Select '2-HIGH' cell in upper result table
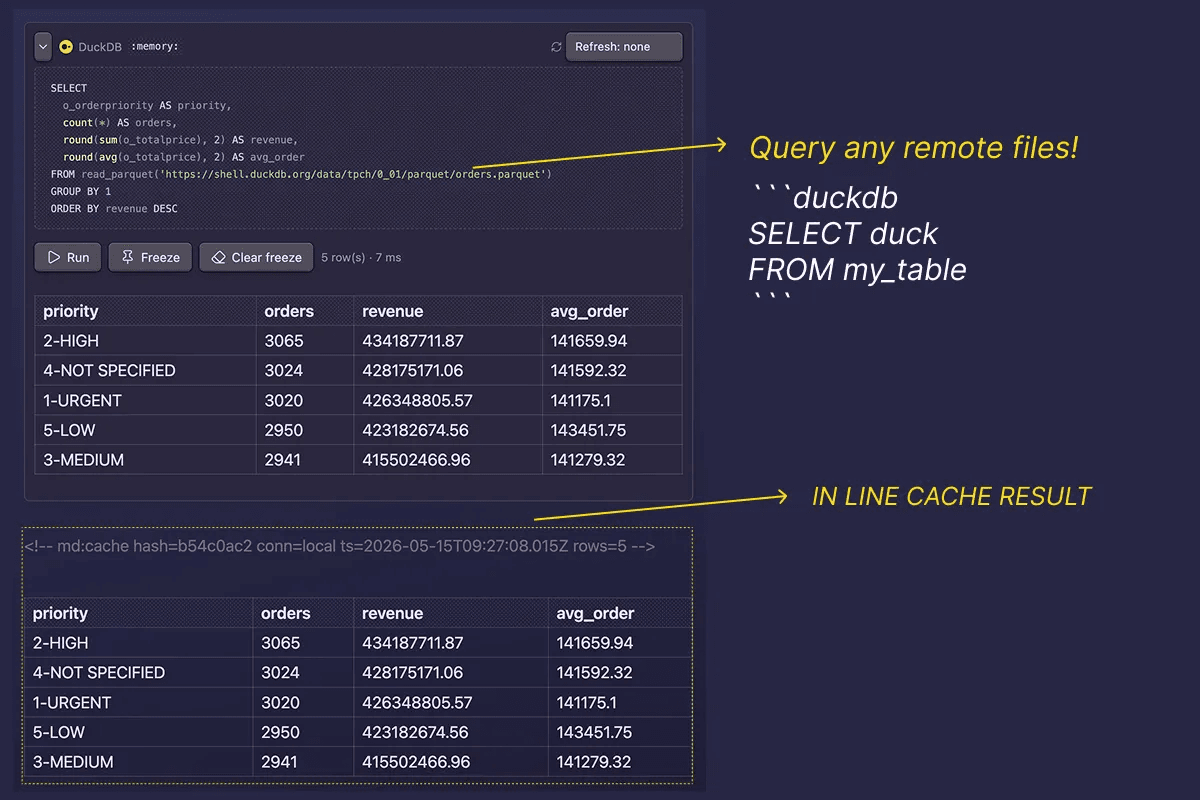Viewport: 1200px width, 800px height. [x=71, y=341]
